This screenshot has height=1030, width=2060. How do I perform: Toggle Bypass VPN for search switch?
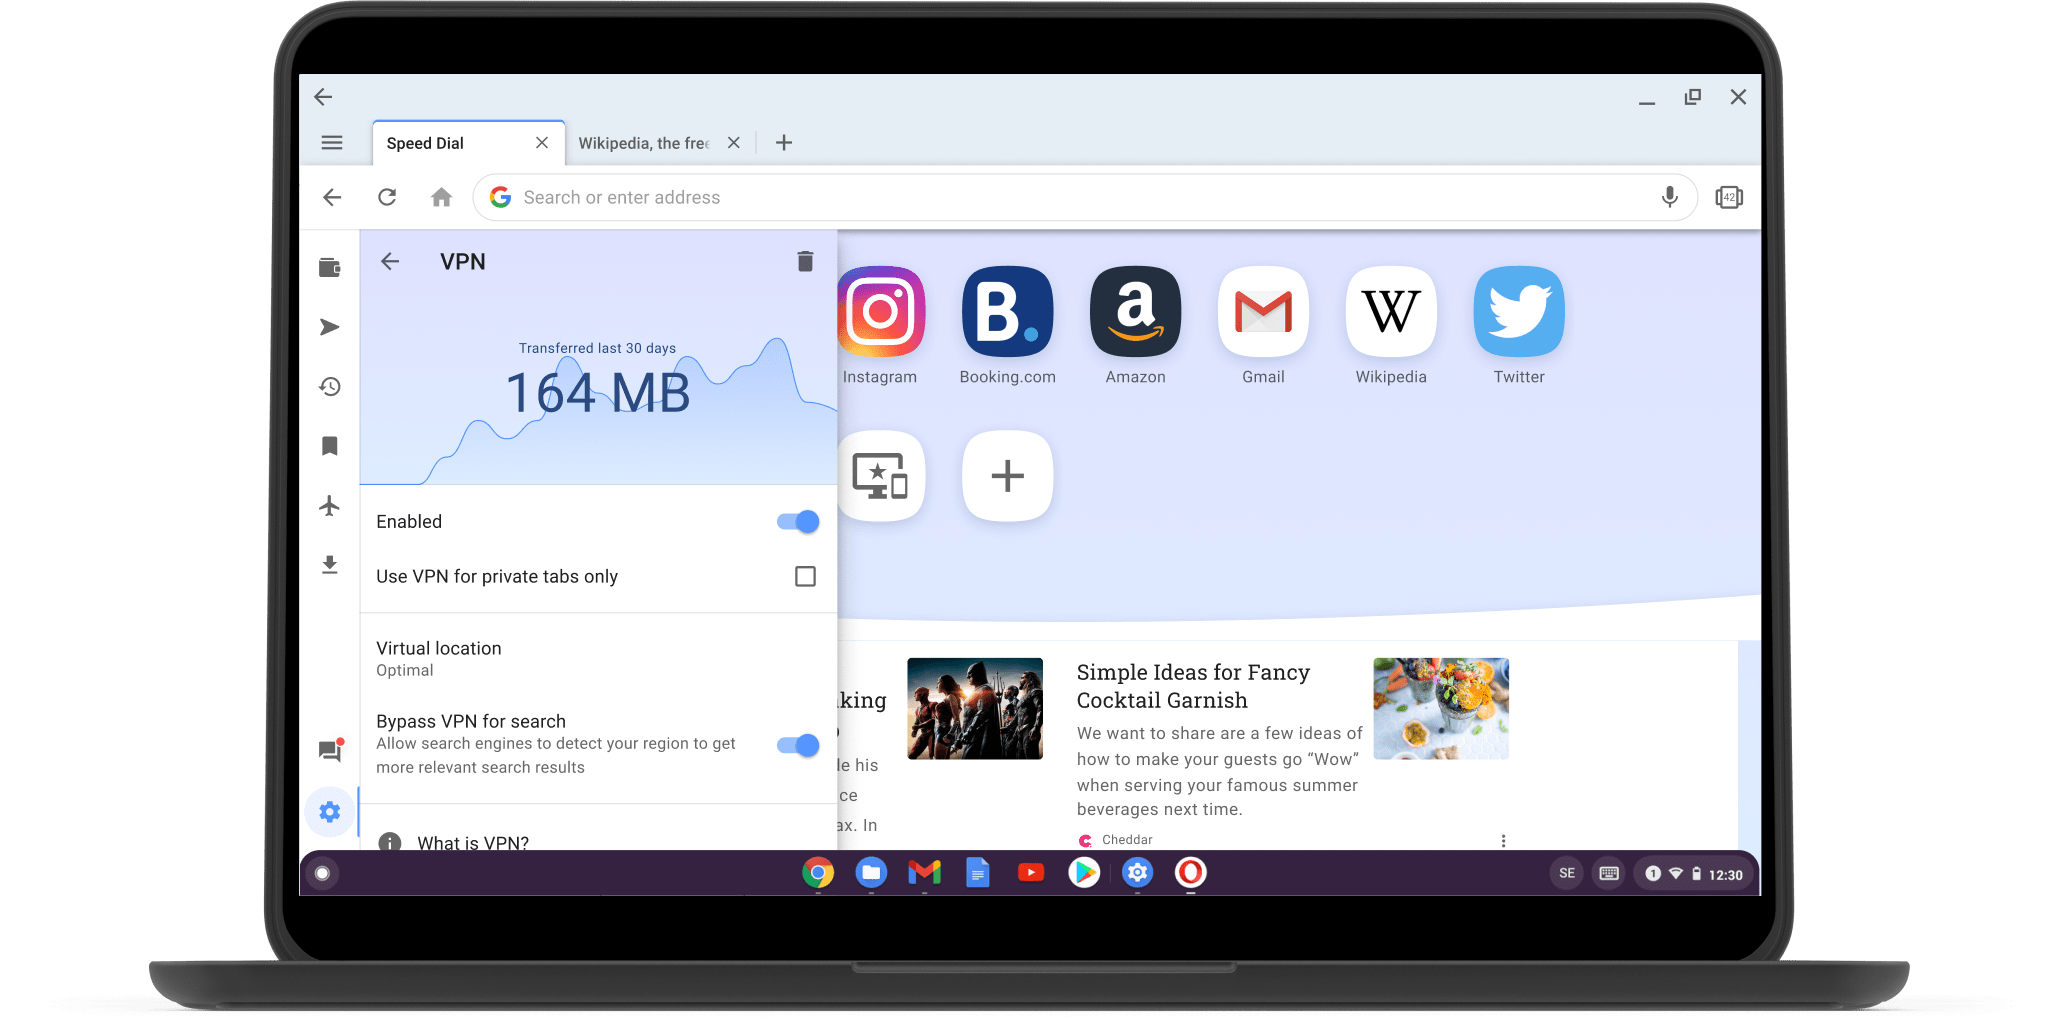coord(798,745)
